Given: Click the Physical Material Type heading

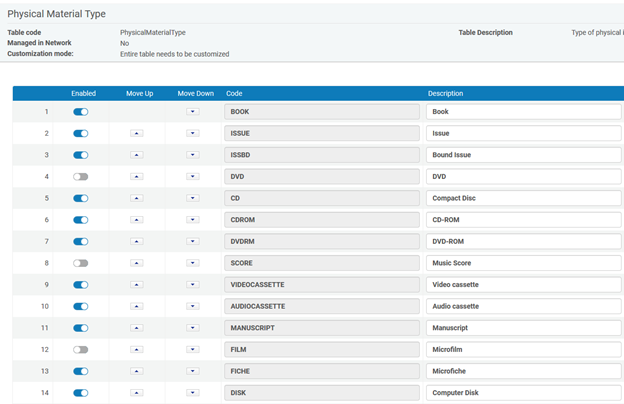Looking at the screenshot, I should pyautogui.click(x=57, y=14).
